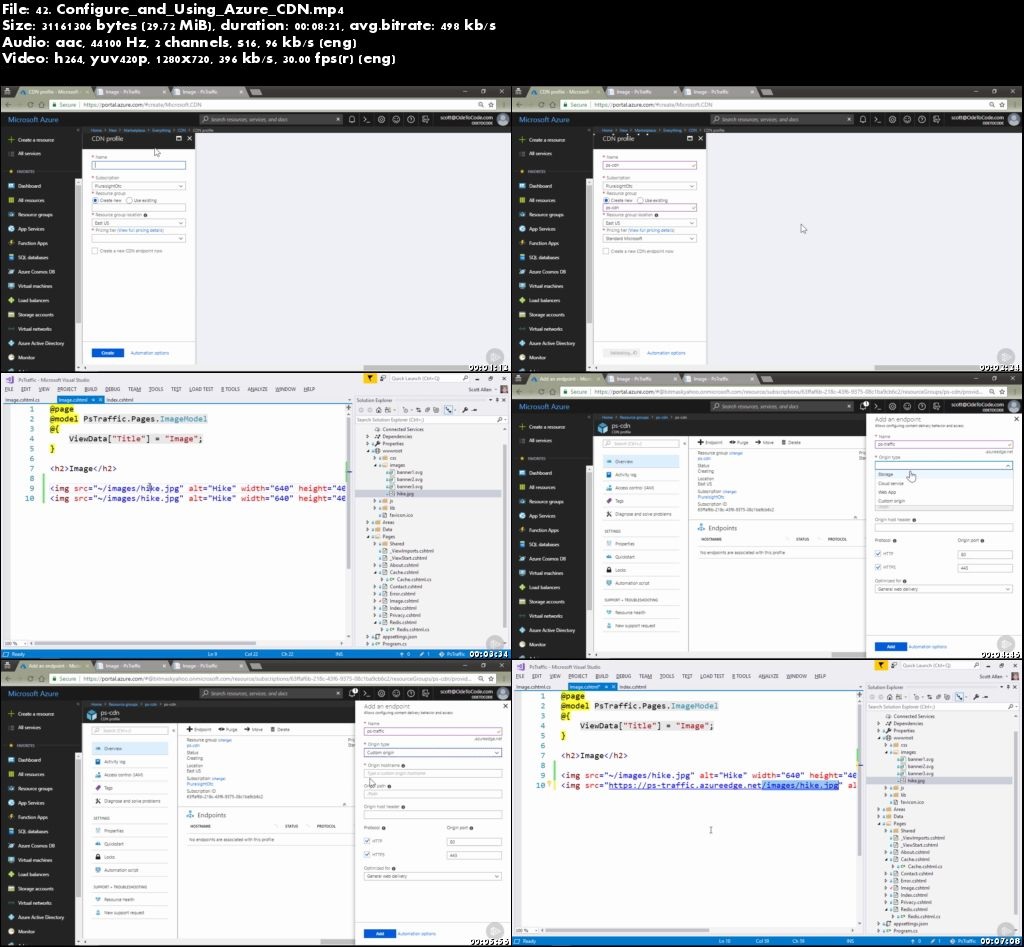This screenshot has height=947, width=1024.
Task: Collapse the Pages folder in the 00:03:34 Solution Explorer
Action: (368, 536)
